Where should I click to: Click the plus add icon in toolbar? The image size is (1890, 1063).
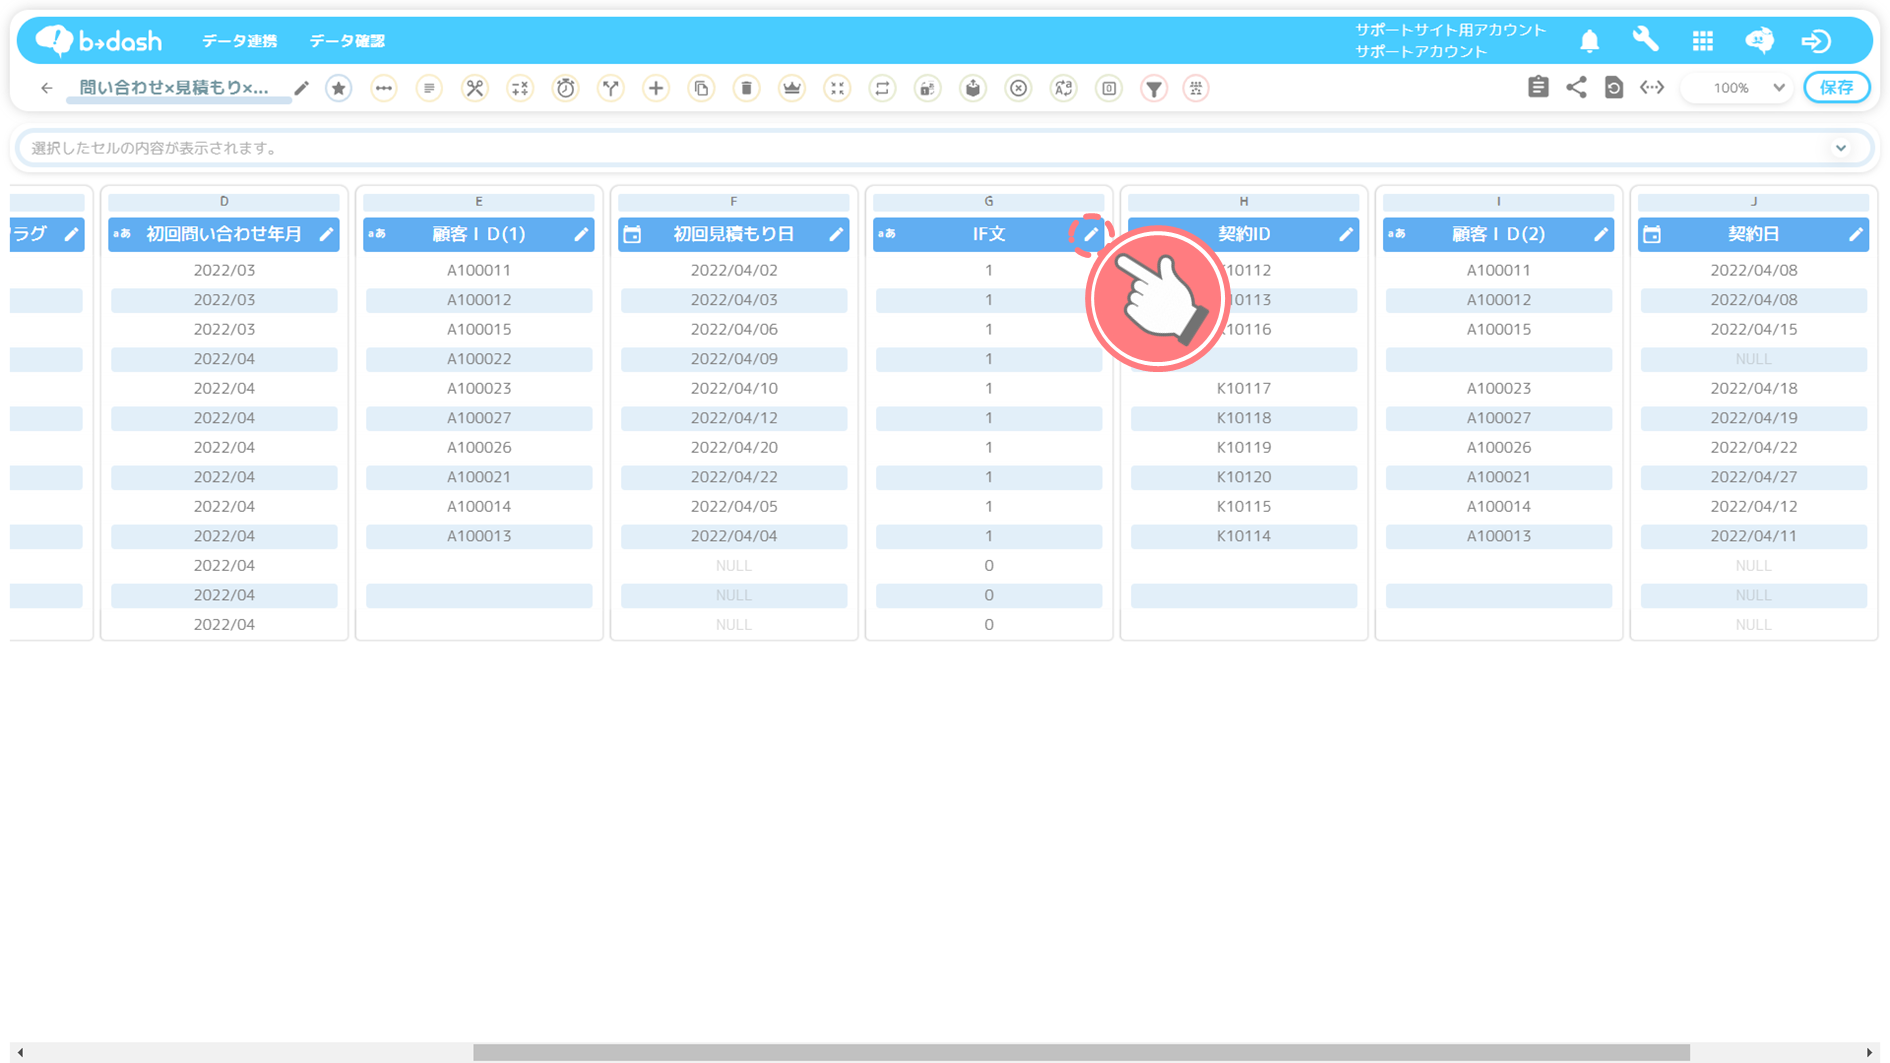tap(656, 88)
